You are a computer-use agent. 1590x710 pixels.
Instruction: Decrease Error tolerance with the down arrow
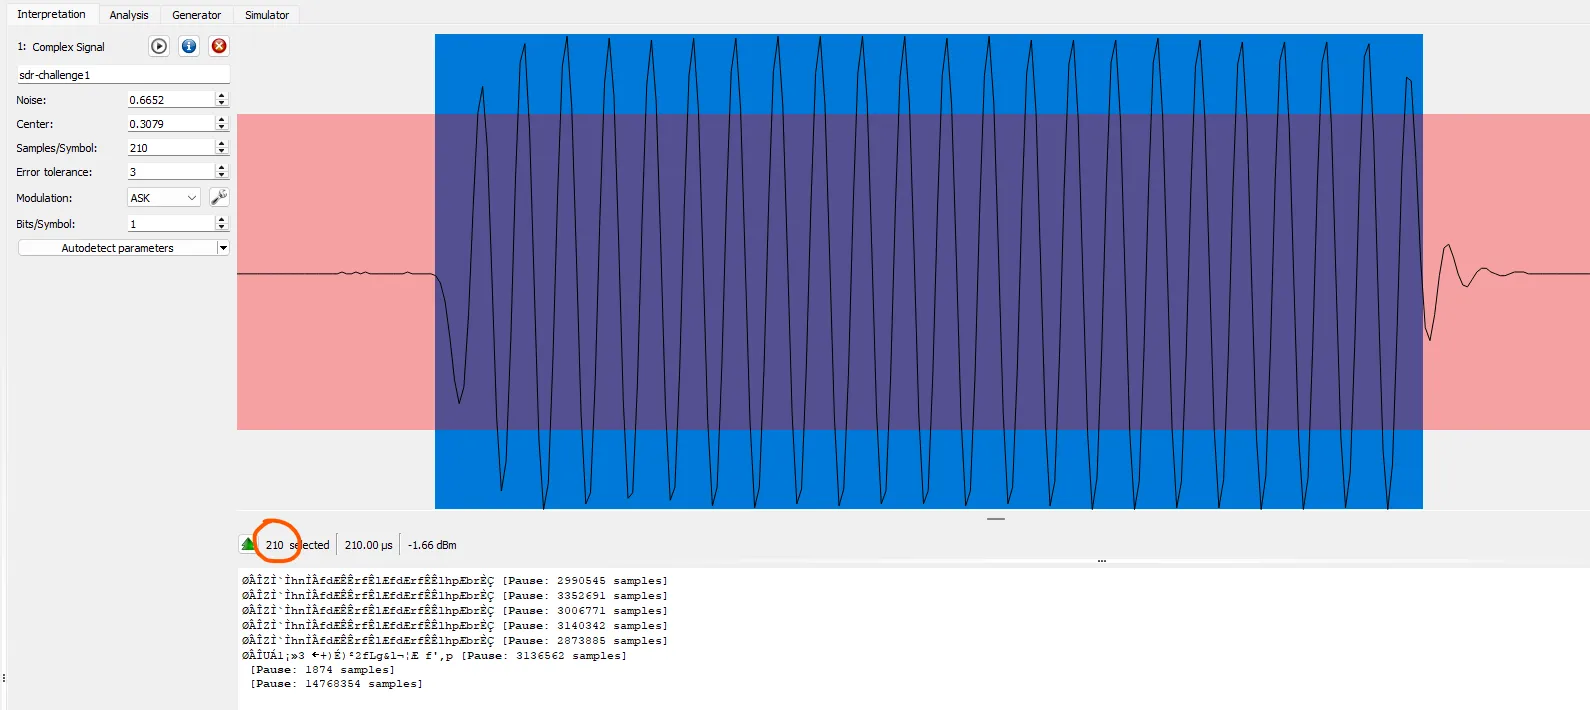coord(222,176)
